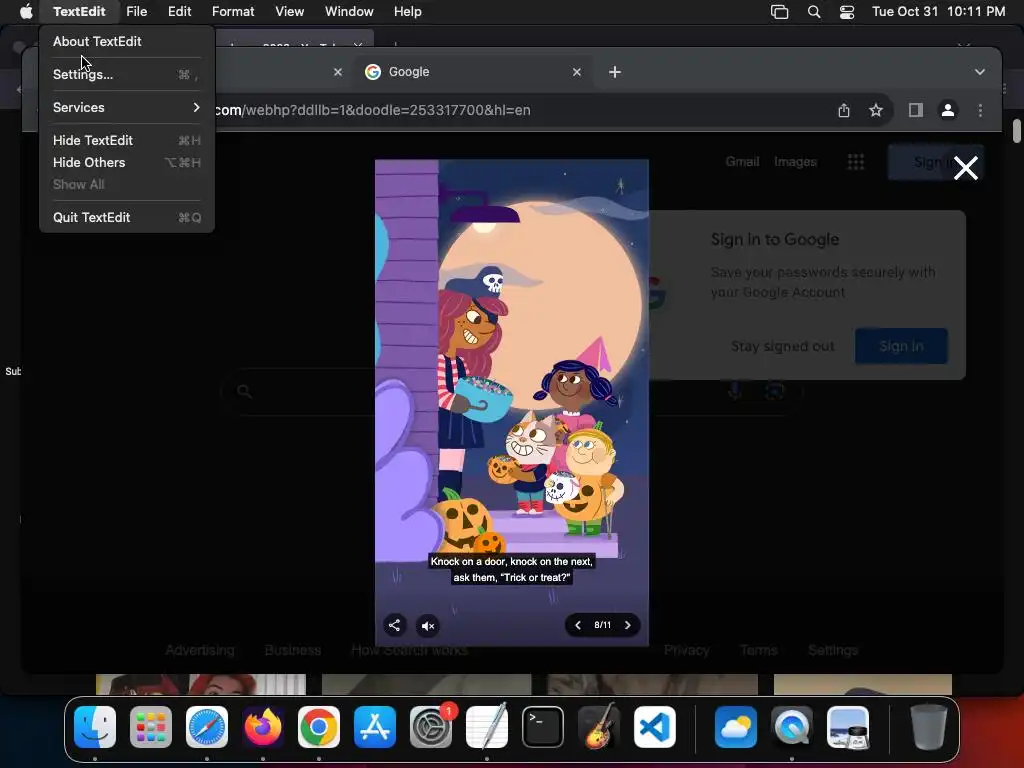Switch to the Google tab

[x=473, y=72]
